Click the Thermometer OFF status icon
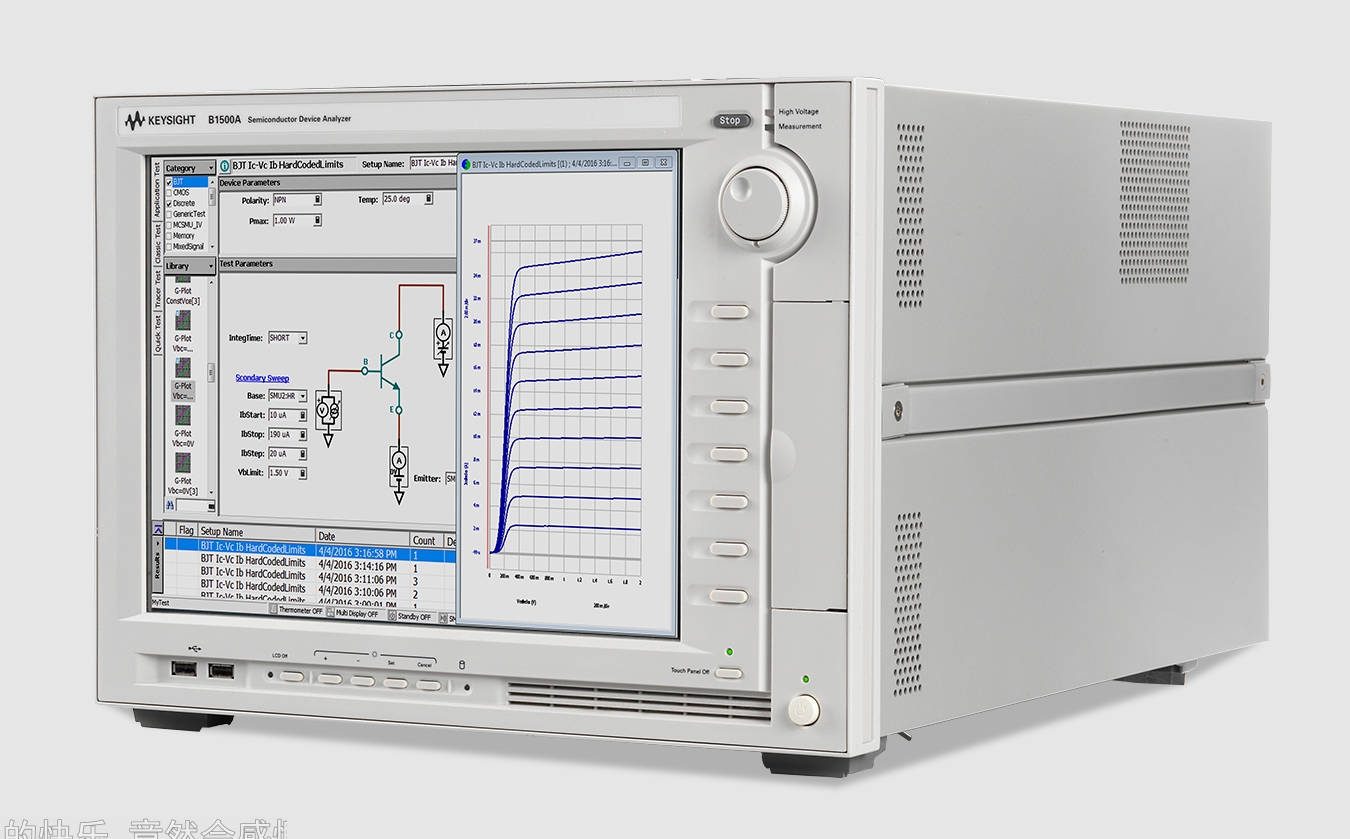The image size is (1350, 839). point(273,609)
